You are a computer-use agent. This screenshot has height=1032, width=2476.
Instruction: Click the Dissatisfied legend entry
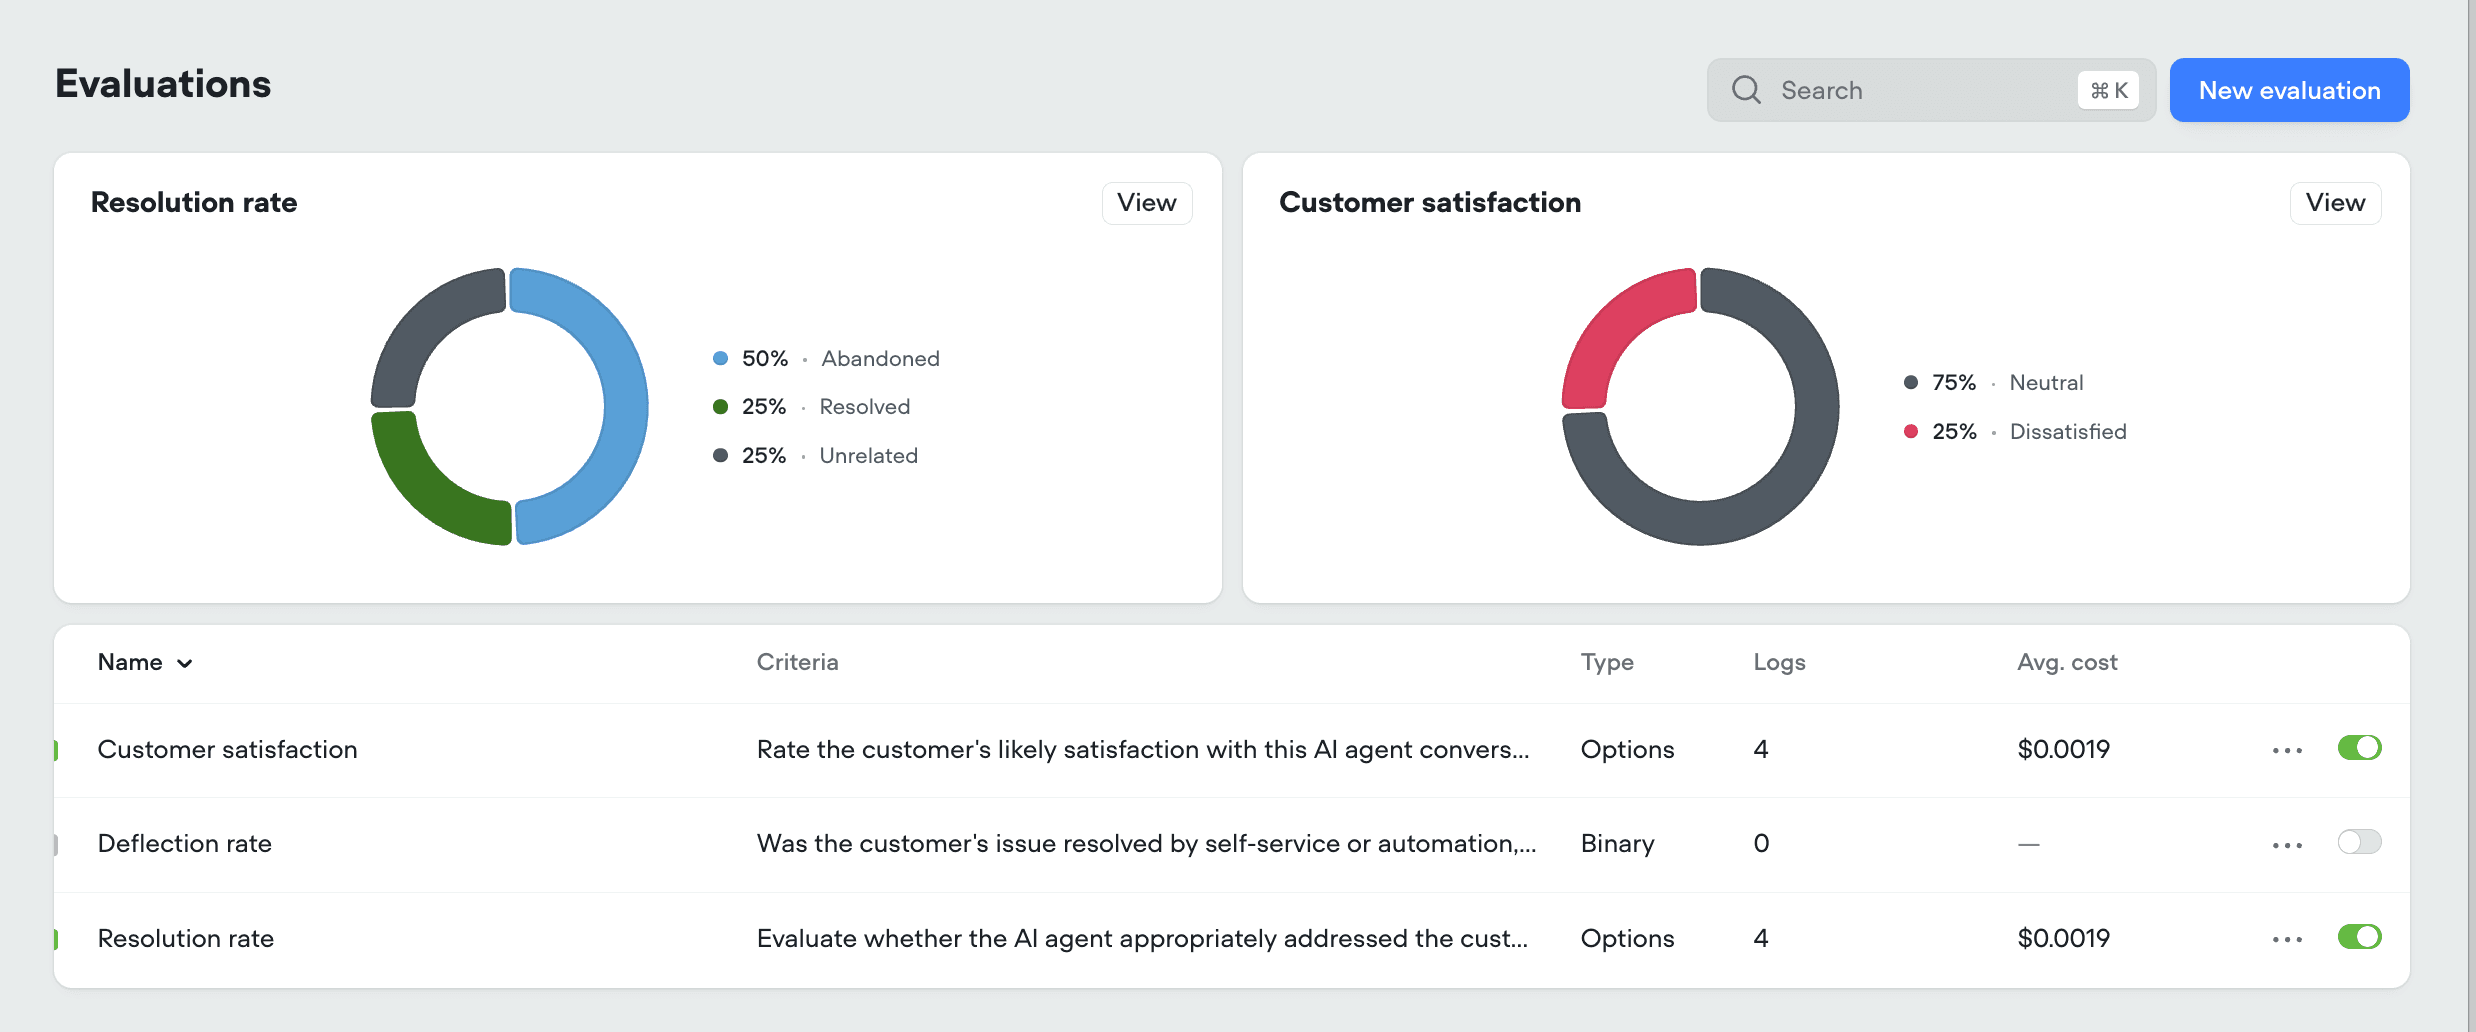pos(2015,432)
